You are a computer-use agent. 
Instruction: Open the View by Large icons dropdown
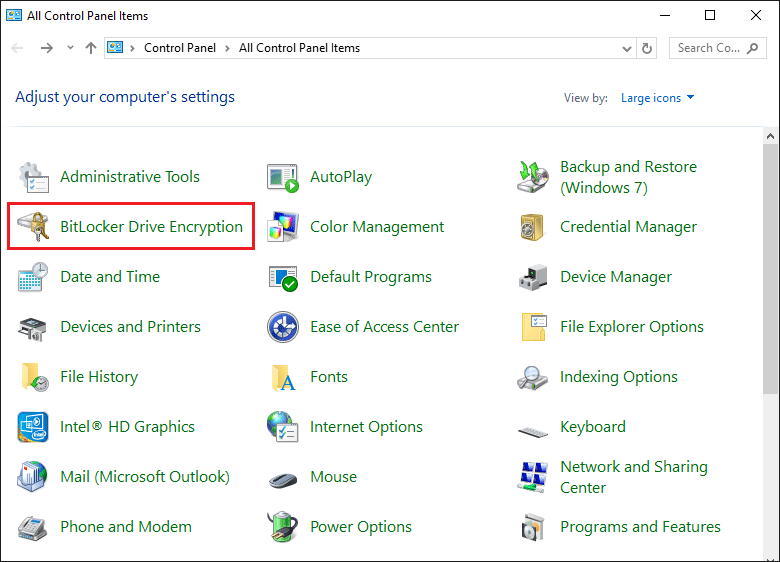coord(657,98)
